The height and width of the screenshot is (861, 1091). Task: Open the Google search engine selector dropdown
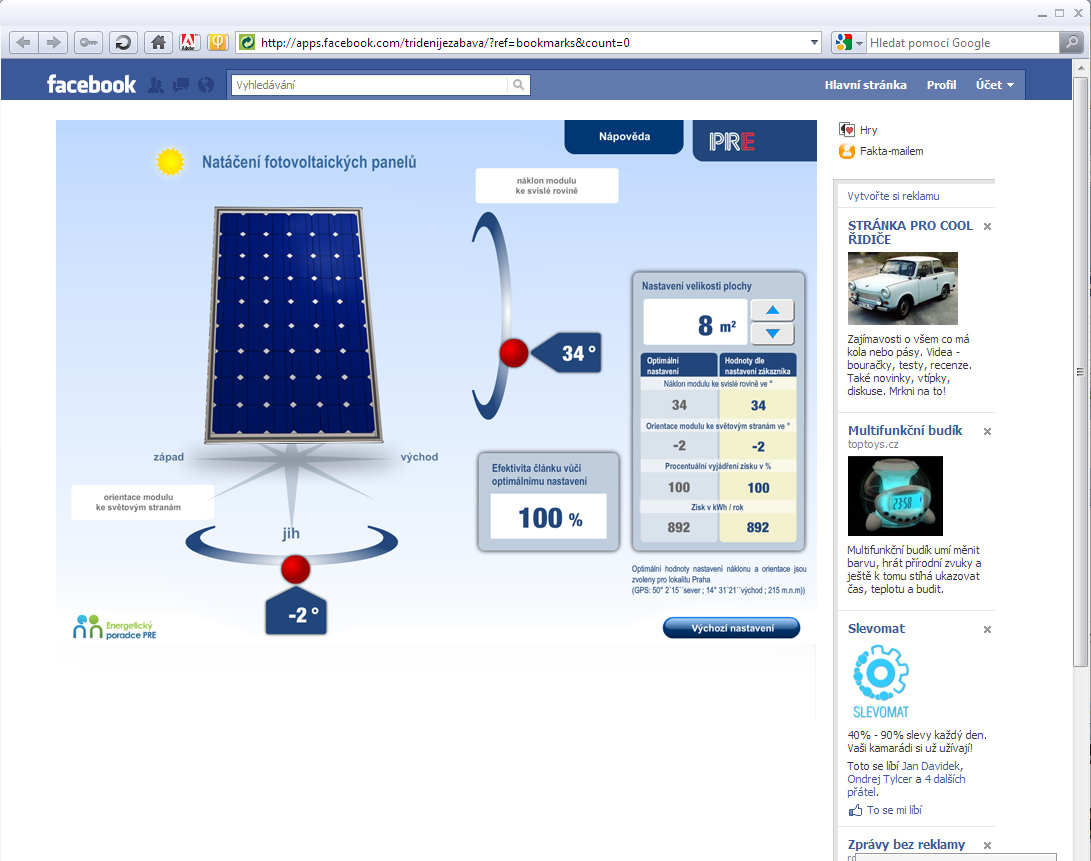click(x=848, y=43)
